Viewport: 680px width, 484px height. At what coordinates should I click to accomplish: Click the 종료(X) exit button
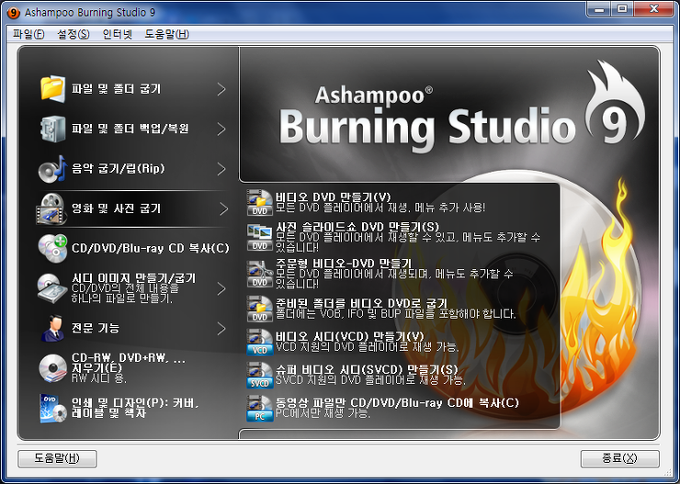(x=620, y=459)
